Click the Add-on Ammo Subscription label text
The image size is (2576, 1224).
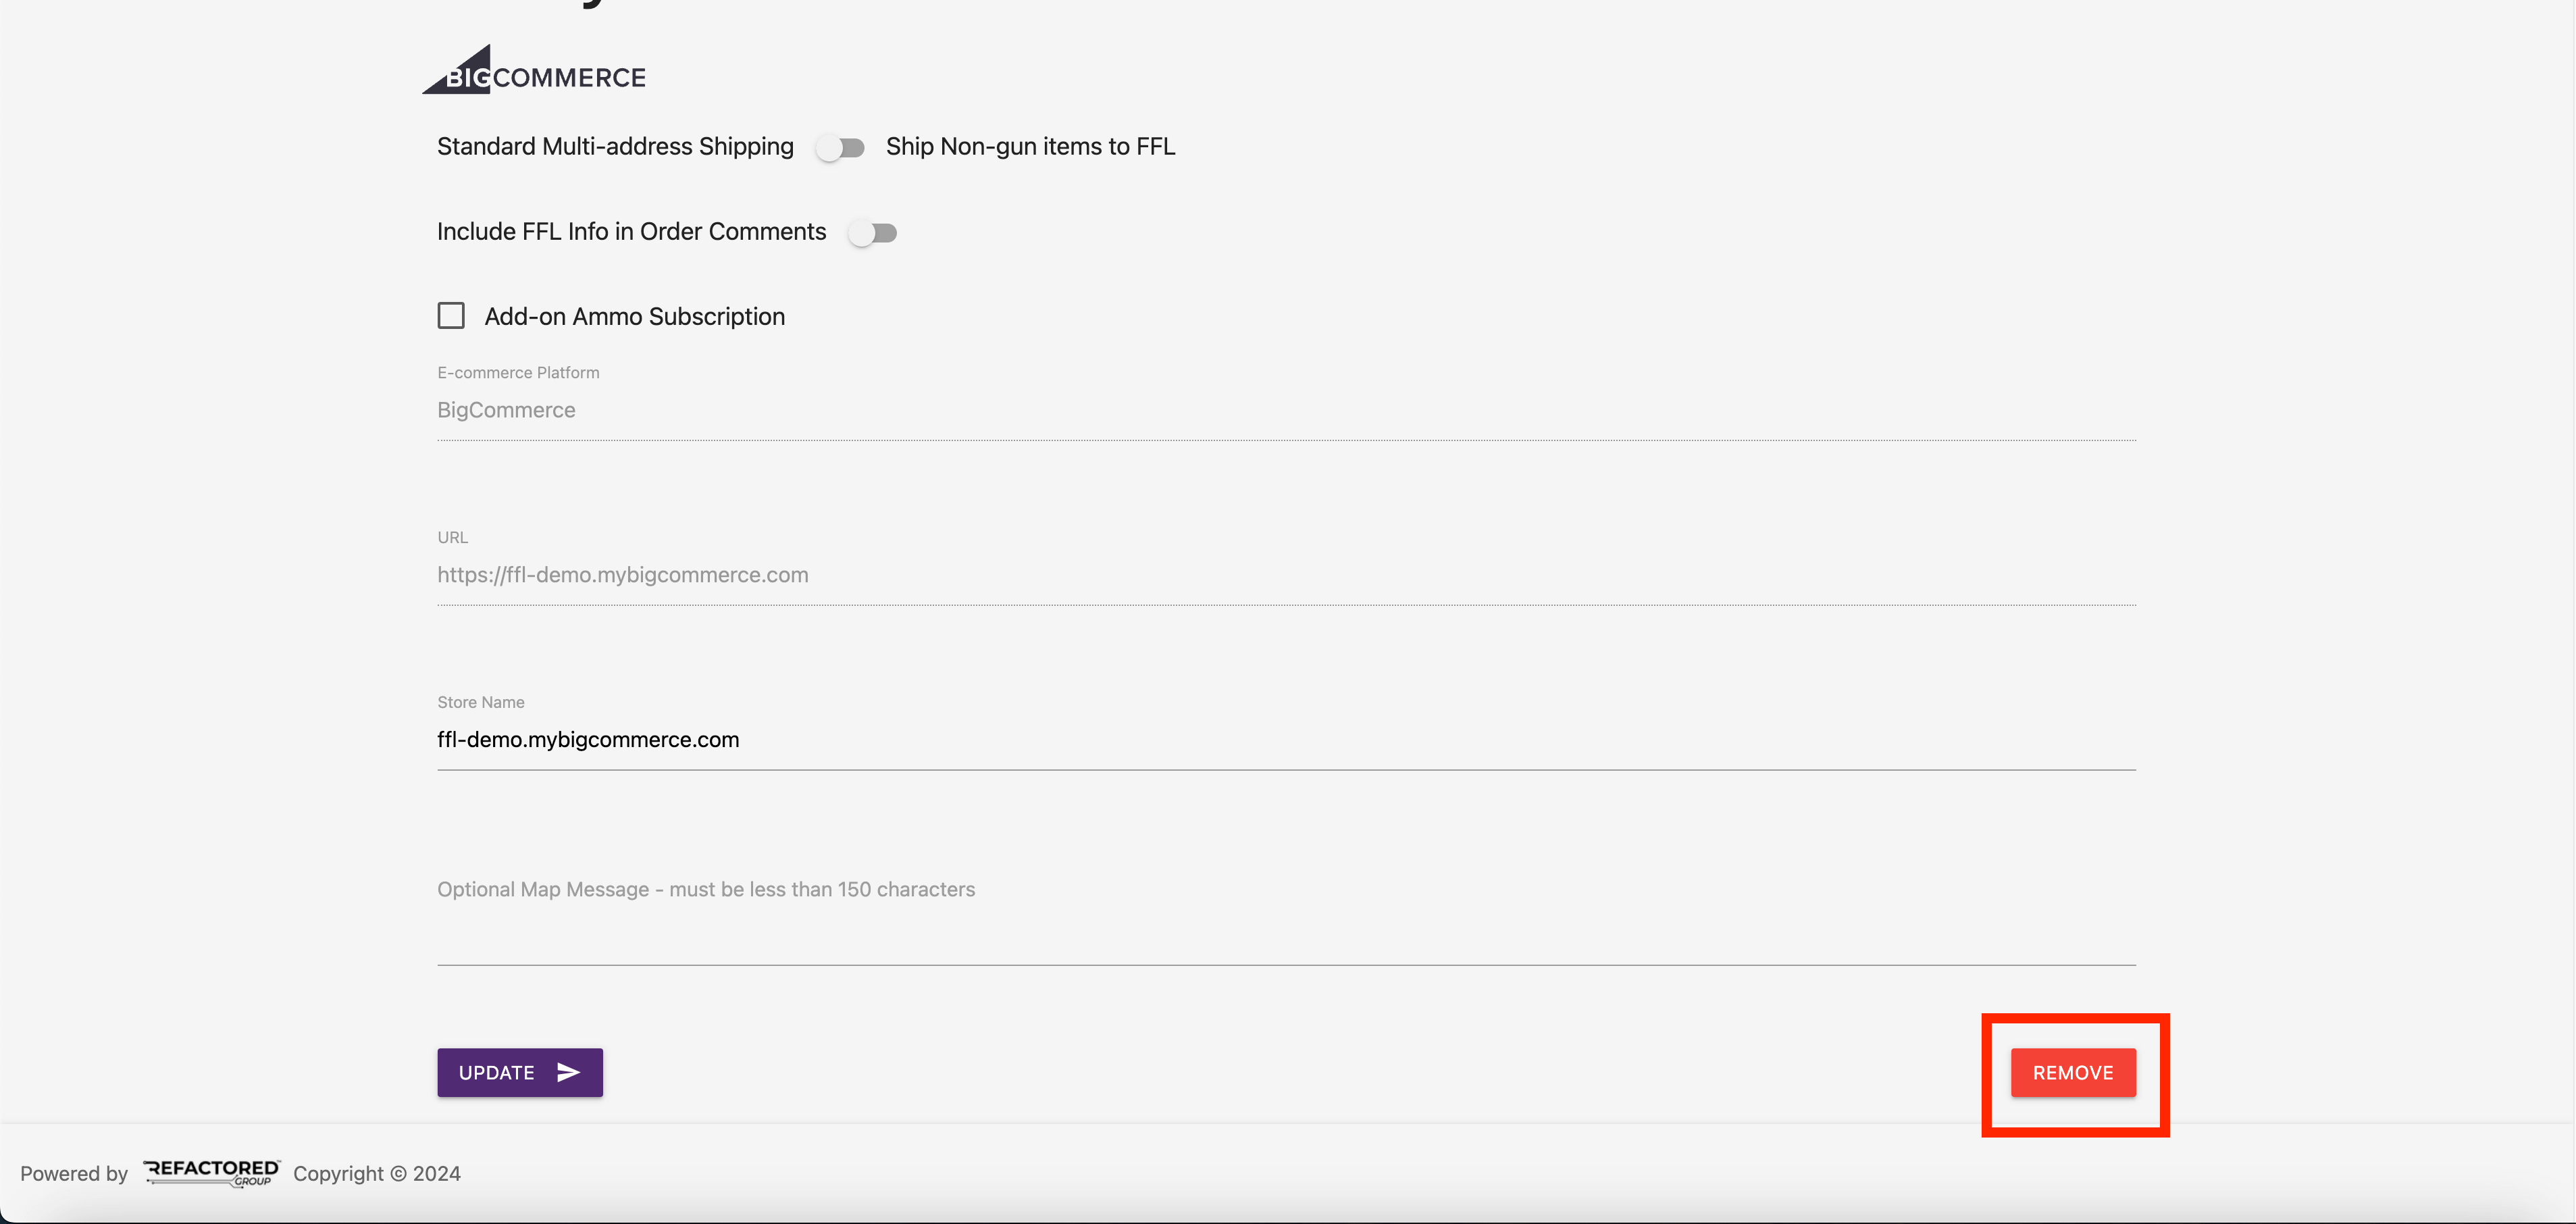[634, 317]
